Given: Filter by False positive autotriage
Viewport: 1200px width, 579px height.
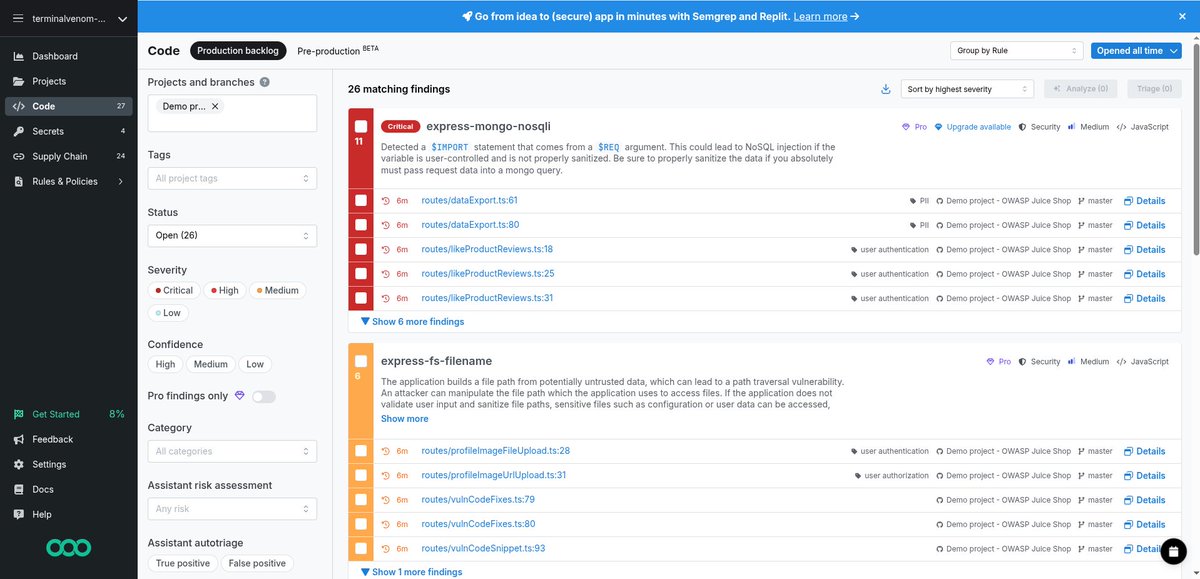Looking at the screenshot, I should [x=257, y=563].
